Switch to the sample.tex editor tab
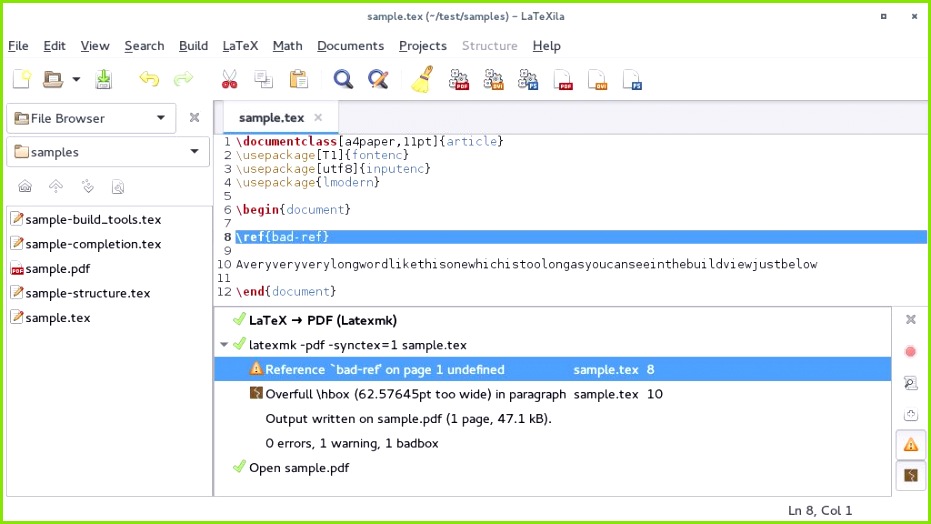The width and height of the screenshot is (931, 524). point(271,118)
